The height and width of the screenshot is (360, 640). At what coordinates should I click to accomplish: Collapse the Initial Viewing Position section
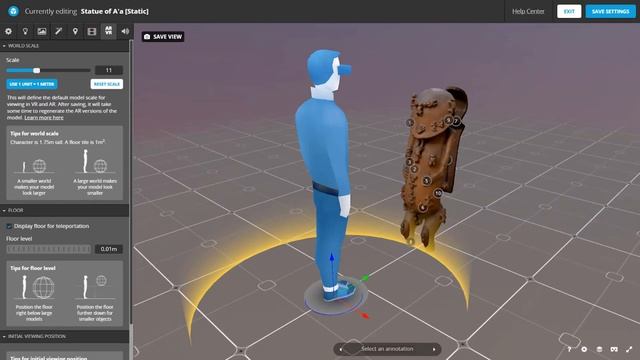pos(64,336)
